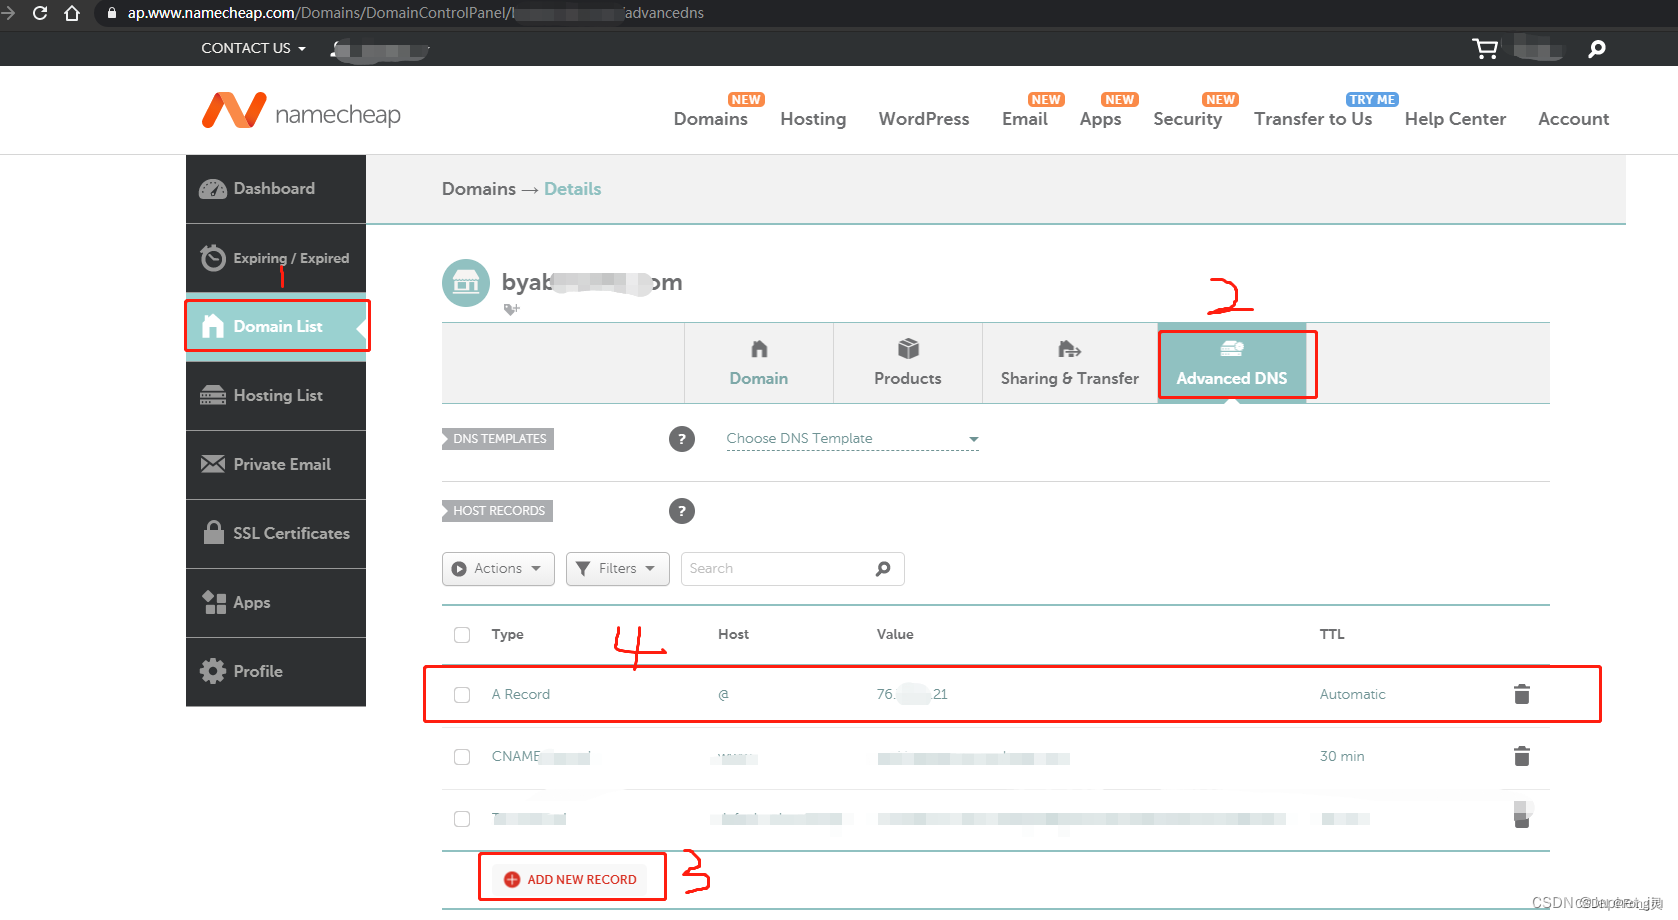Tick the CNAME row checkbox
Image resolution: width=1678 pixels, height=920 pixels.
pos(462,757)
